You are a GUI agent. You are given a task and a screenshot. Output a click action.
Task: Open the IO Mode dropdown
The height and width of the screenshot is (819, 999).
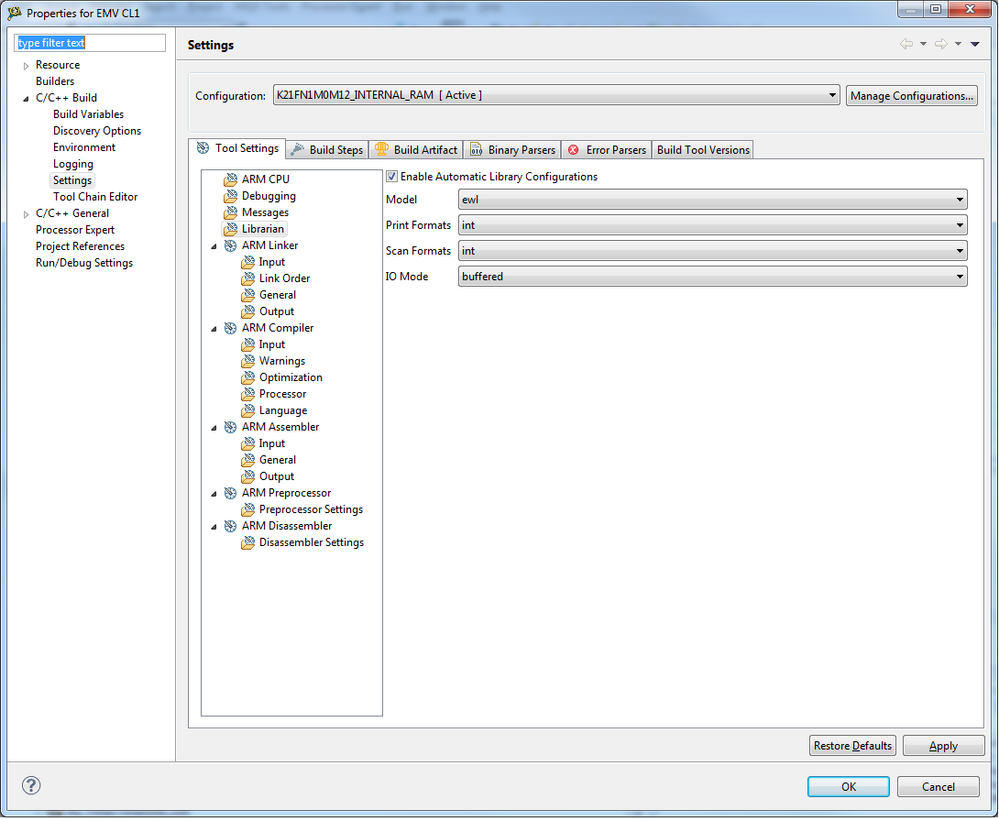click(x=712, y=277)
